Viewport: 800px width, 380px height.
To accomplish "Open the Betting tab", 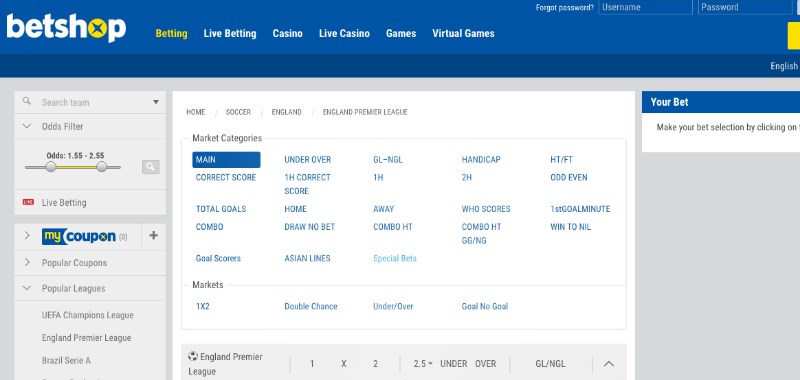I will coord(171,34).
